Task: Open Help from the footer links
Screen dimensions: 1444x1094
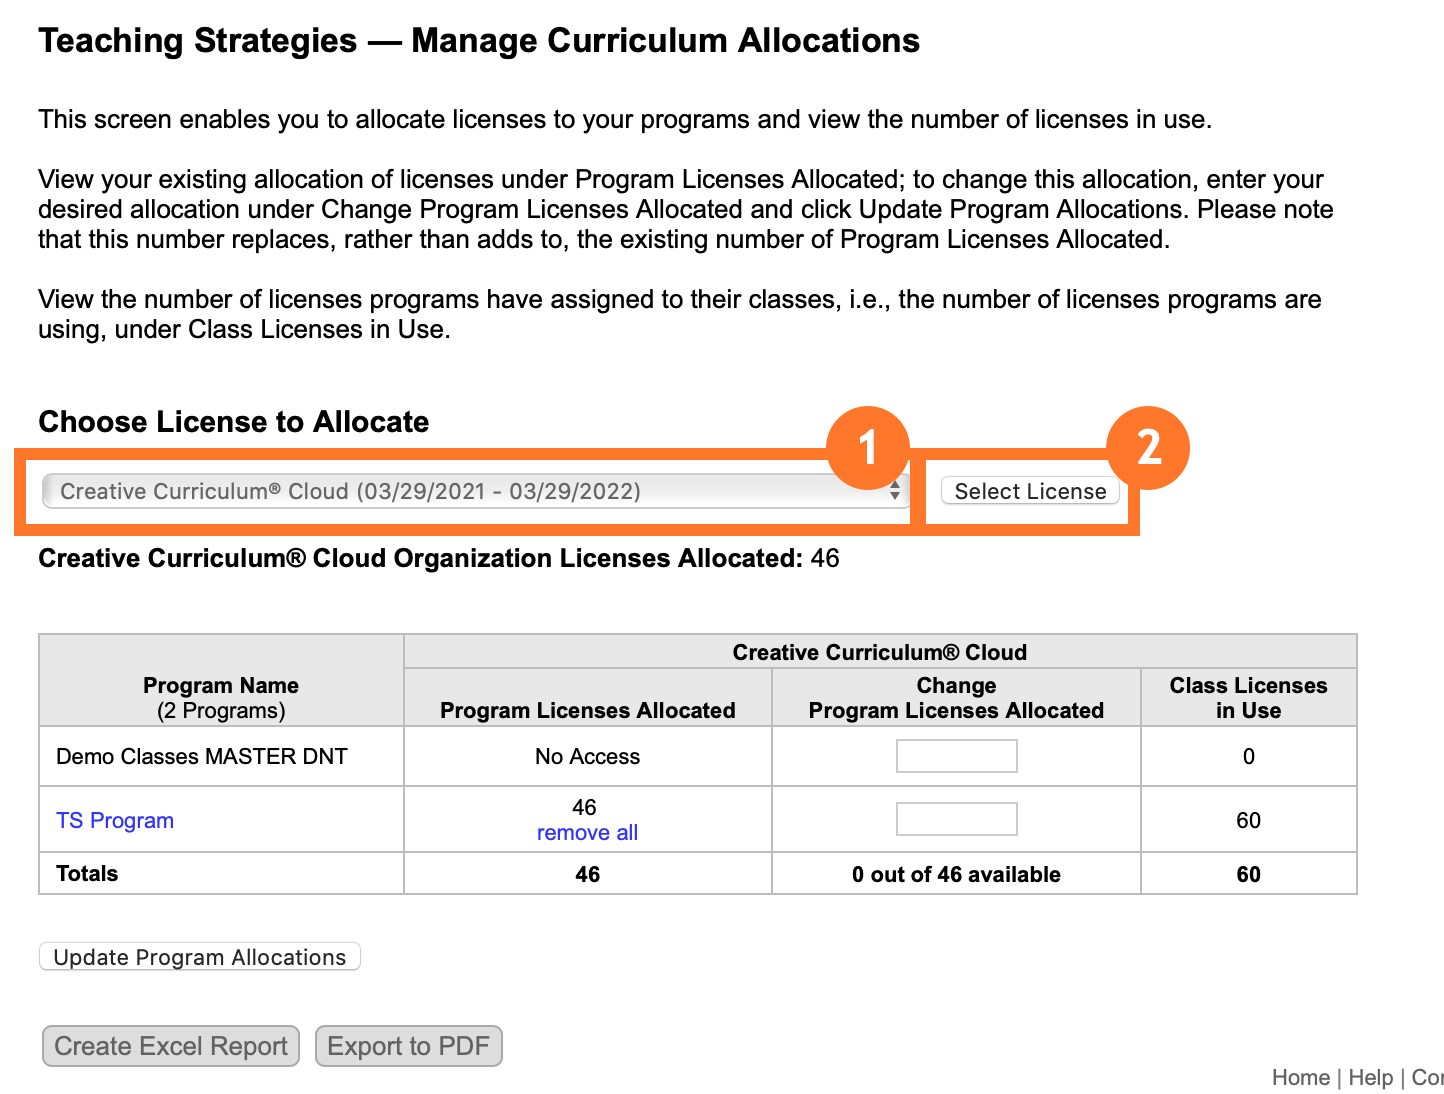Action: pos(1371,1078)
